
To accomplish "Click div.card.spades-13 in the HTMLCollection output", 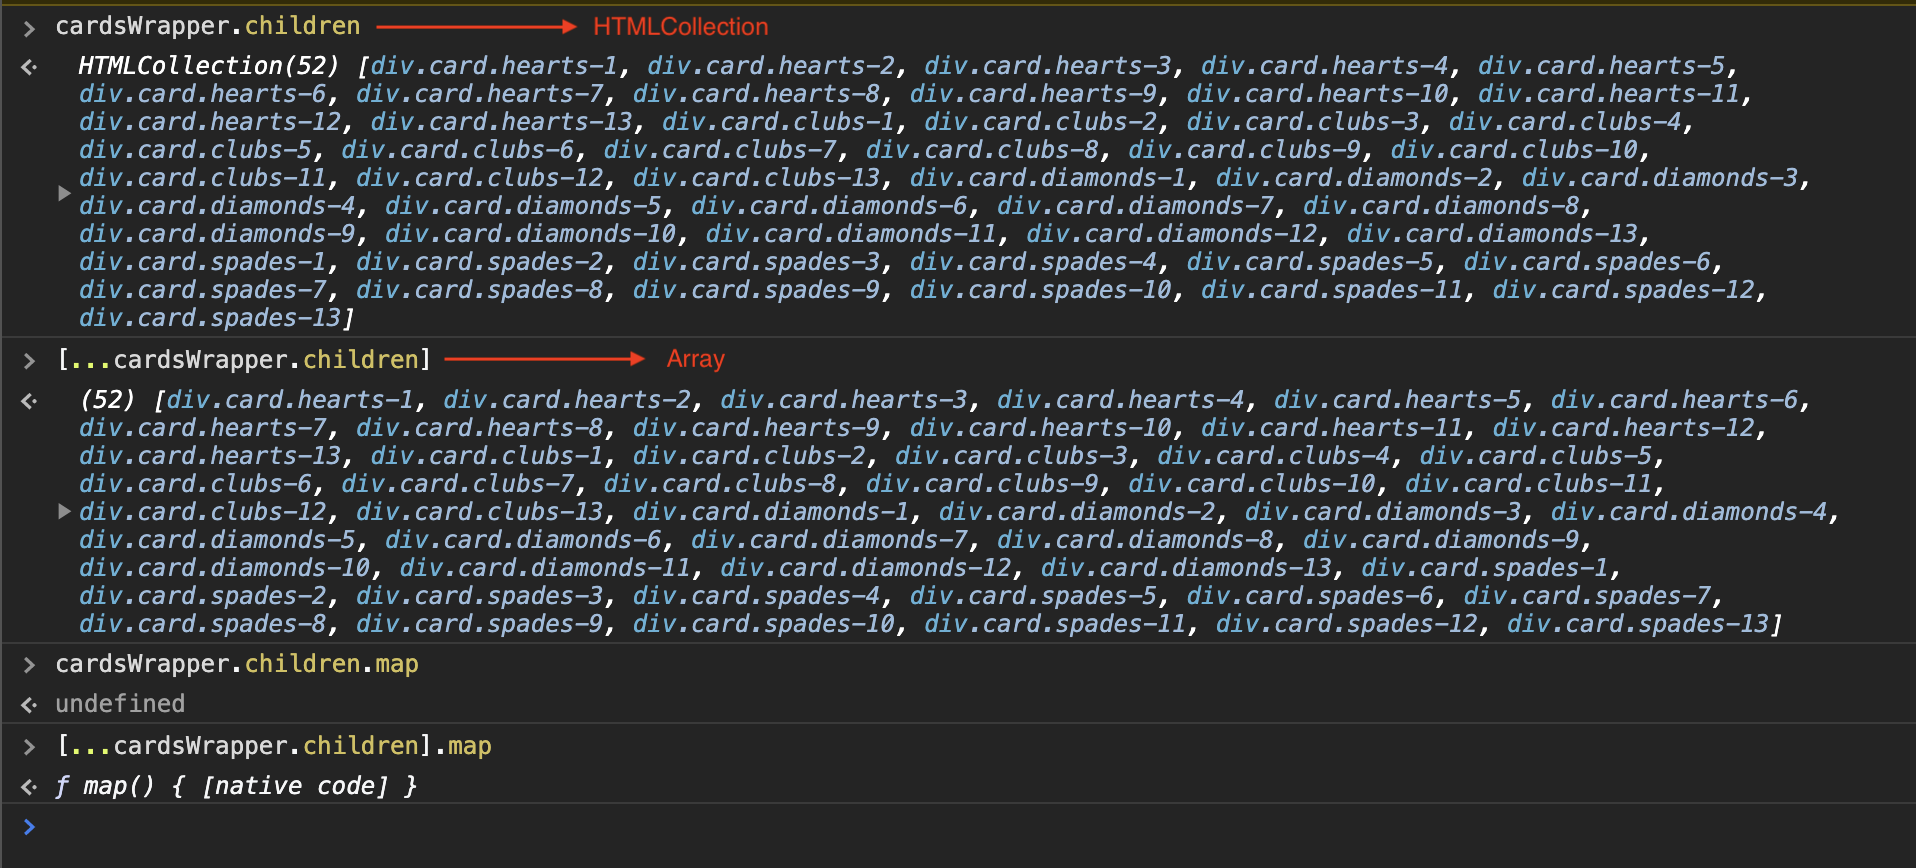I will (x=209, y=318).
